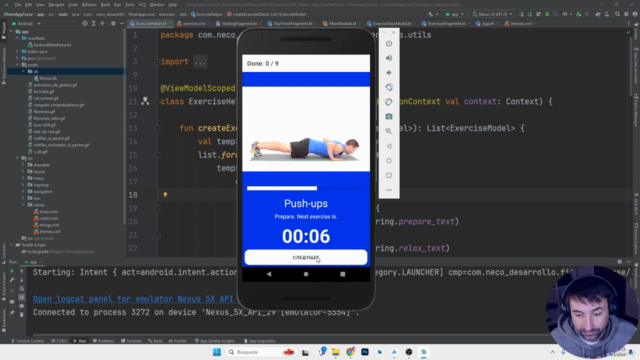Viewport: 640px width, 360px height.
Task: Open the Problems tool window tab
Action: [103, 341]
